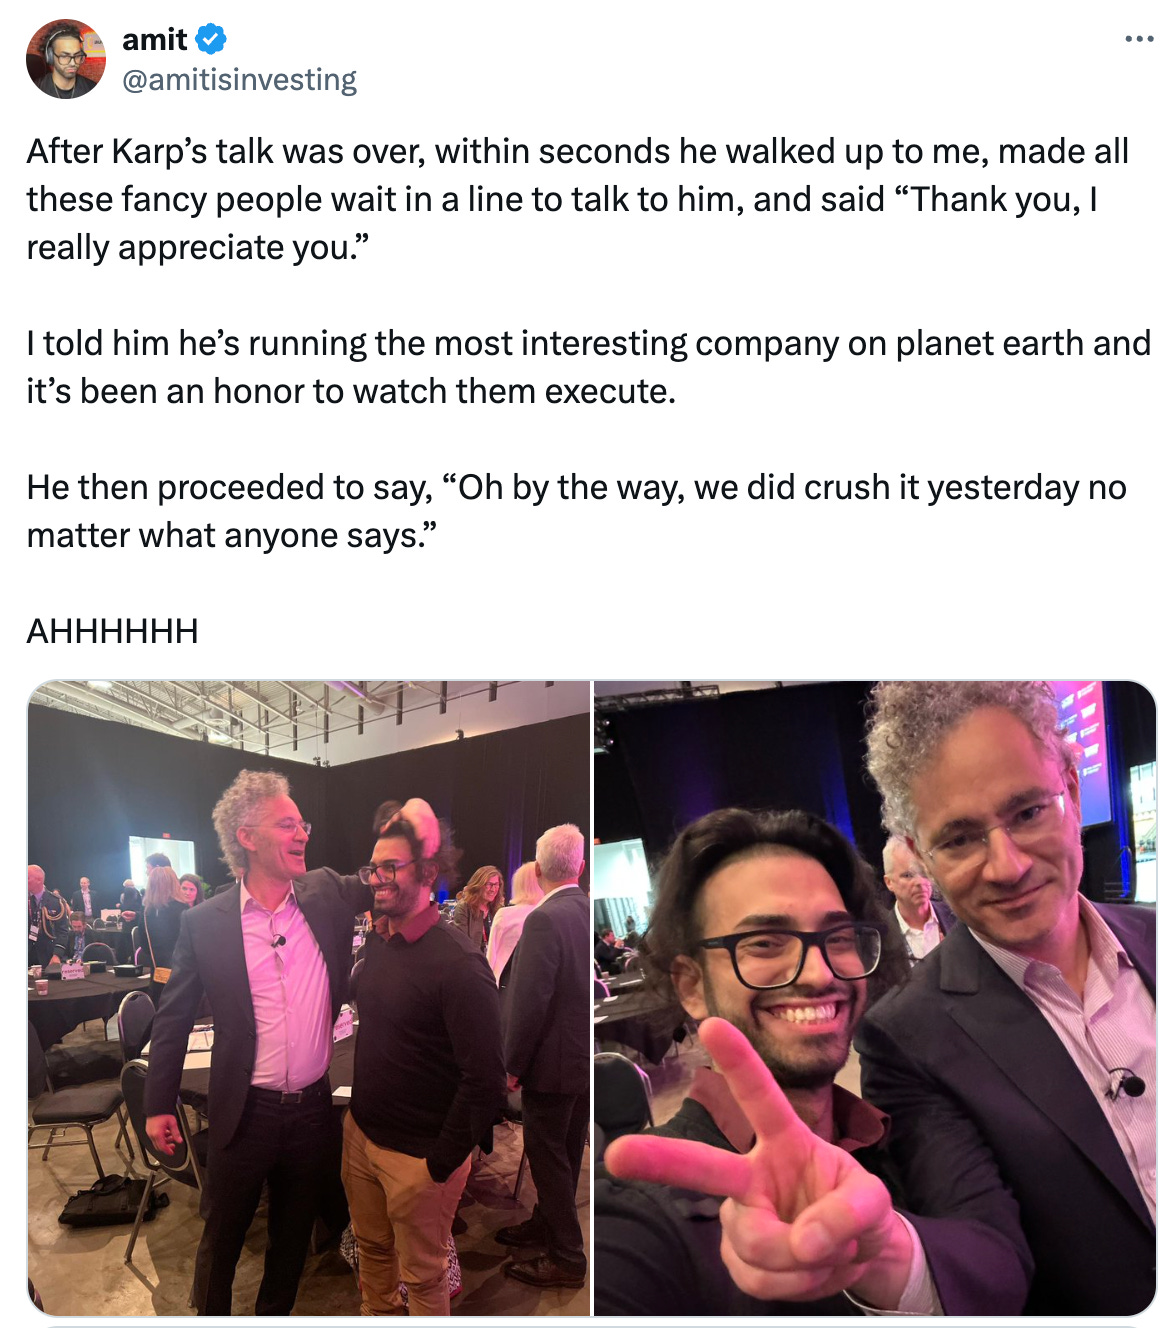Viewport: 1170px width, 1328px height.
Task: Click the paragraph starting "He then proceeded"
Action: click(x=577, y=511)
